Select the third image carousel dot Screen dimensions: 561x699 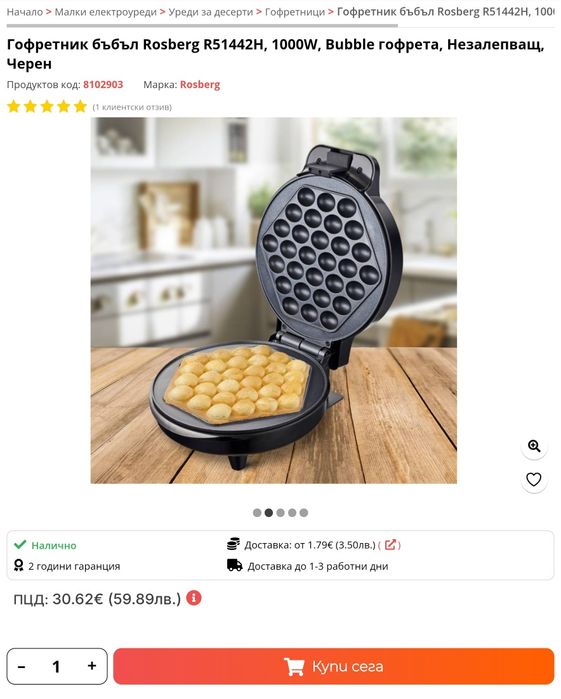[x=280, y=513]
